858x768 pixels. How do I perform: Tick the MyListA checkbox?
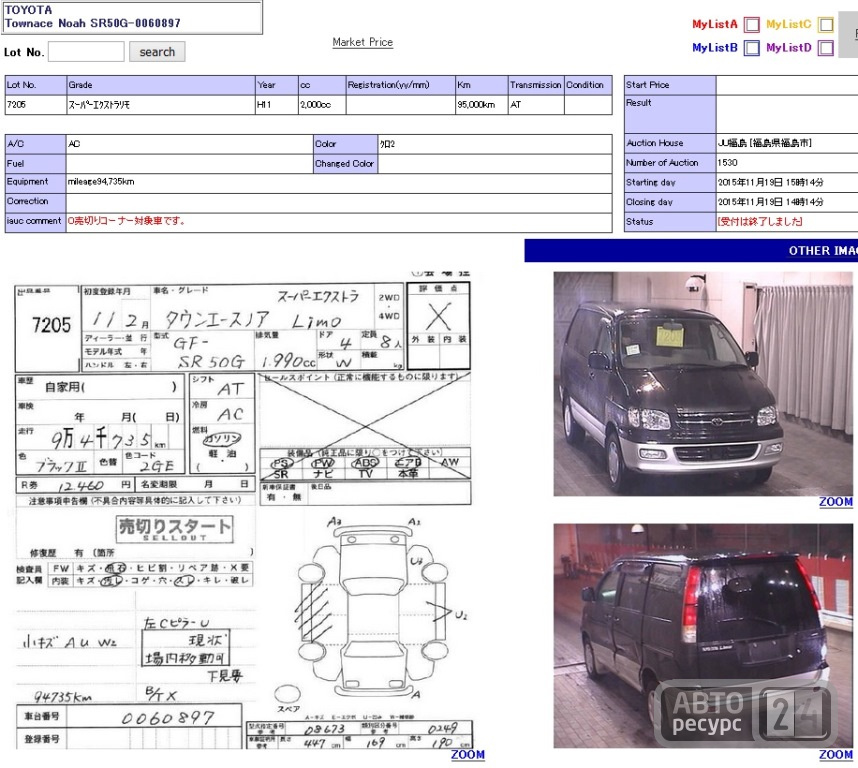click(752, 25)
